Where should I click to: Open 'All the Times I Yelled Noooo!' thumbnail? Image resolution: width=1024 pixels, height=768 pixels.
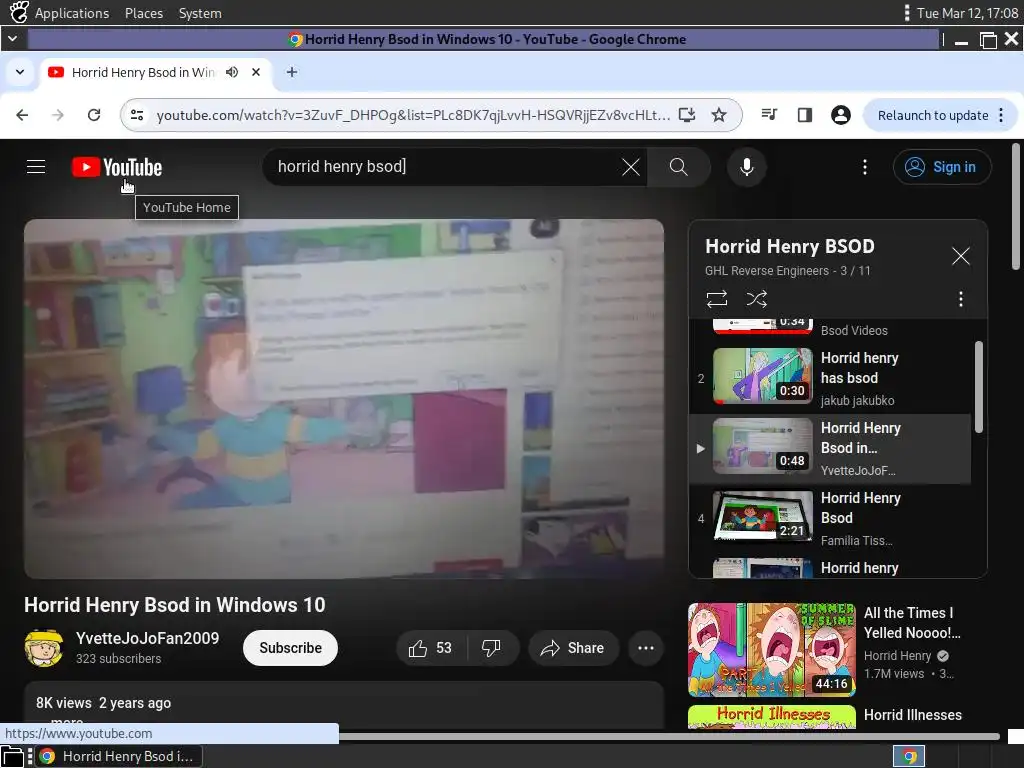pyautogui.click(x=771, y=650)
